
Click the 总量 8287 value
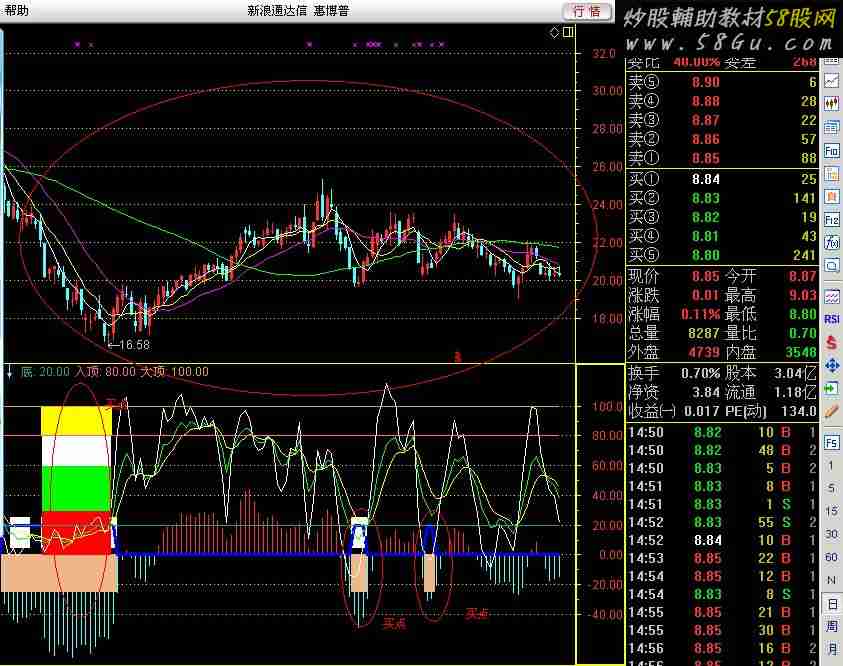(x=703, y=333)
